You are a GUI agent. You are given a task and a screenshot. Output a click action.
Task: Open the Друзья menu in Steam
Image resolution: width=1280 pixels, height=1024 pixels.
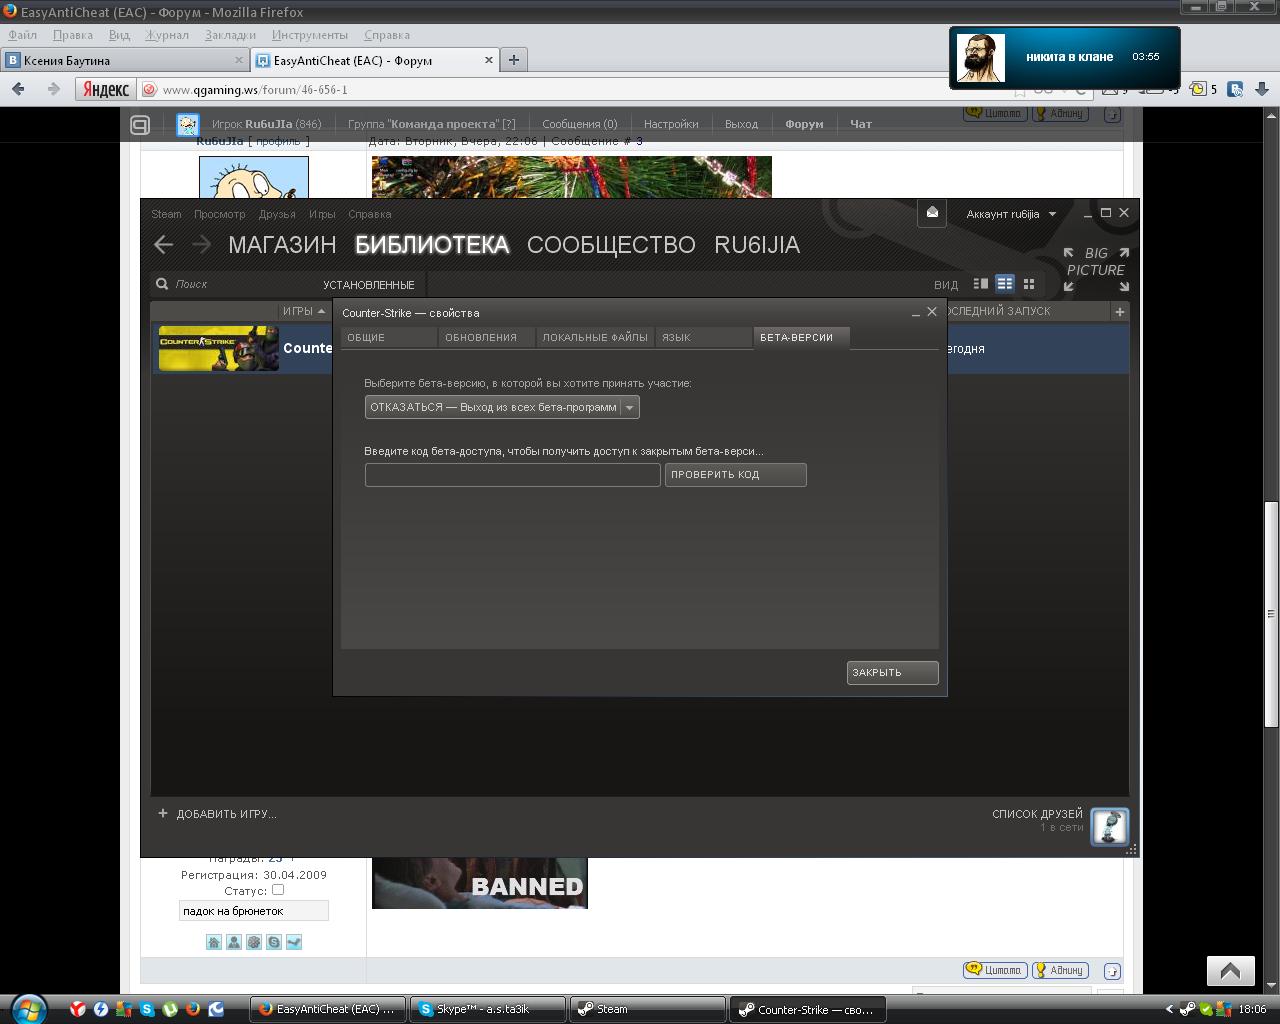[277, 214]
